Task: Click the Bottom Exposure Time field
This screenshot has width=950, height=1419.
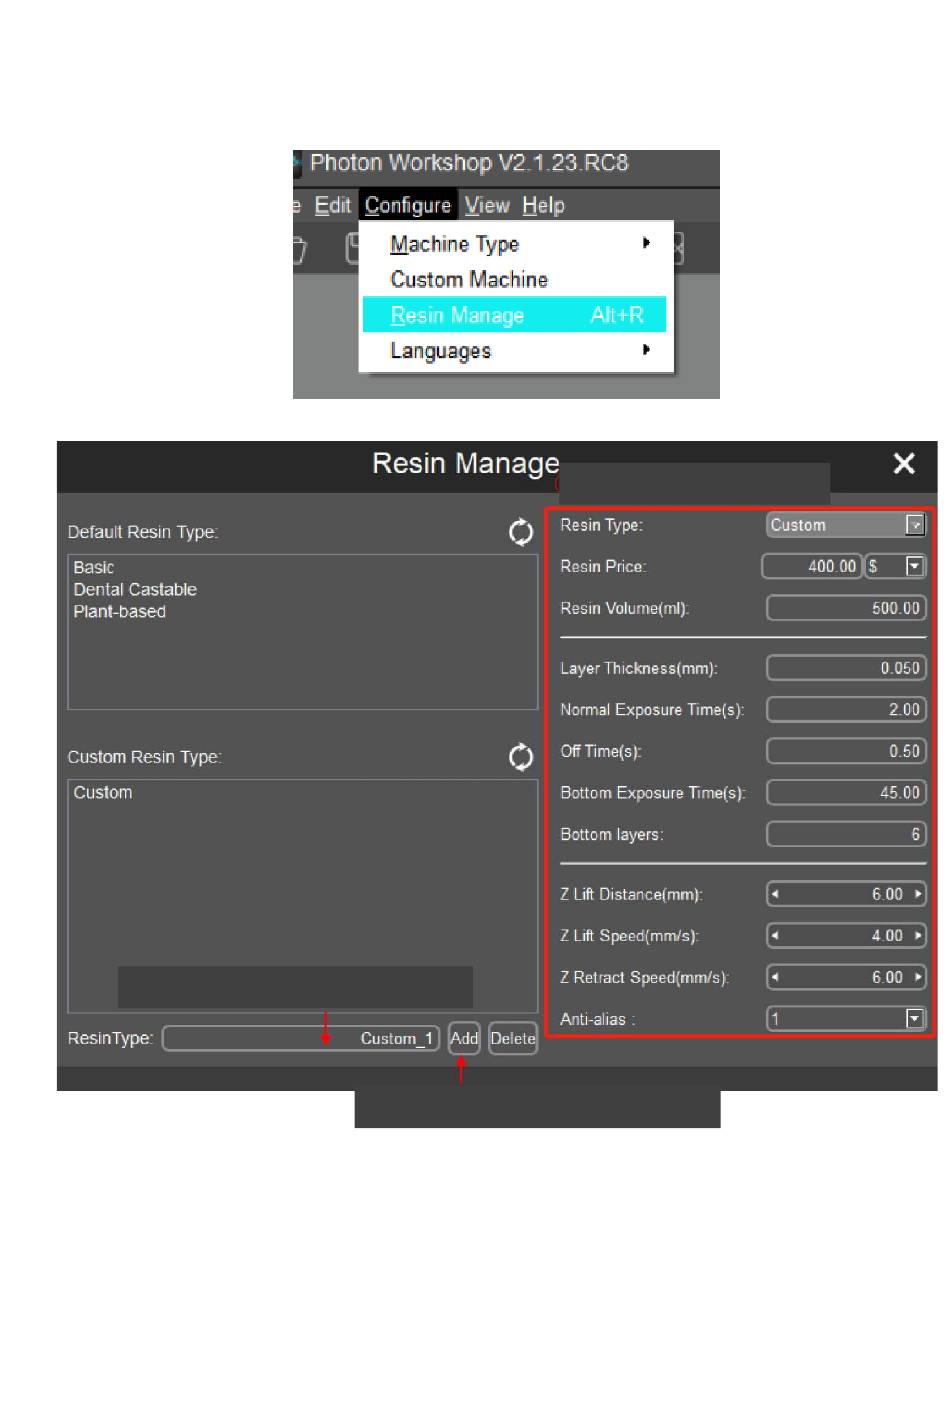Action: tap(845, 793)
